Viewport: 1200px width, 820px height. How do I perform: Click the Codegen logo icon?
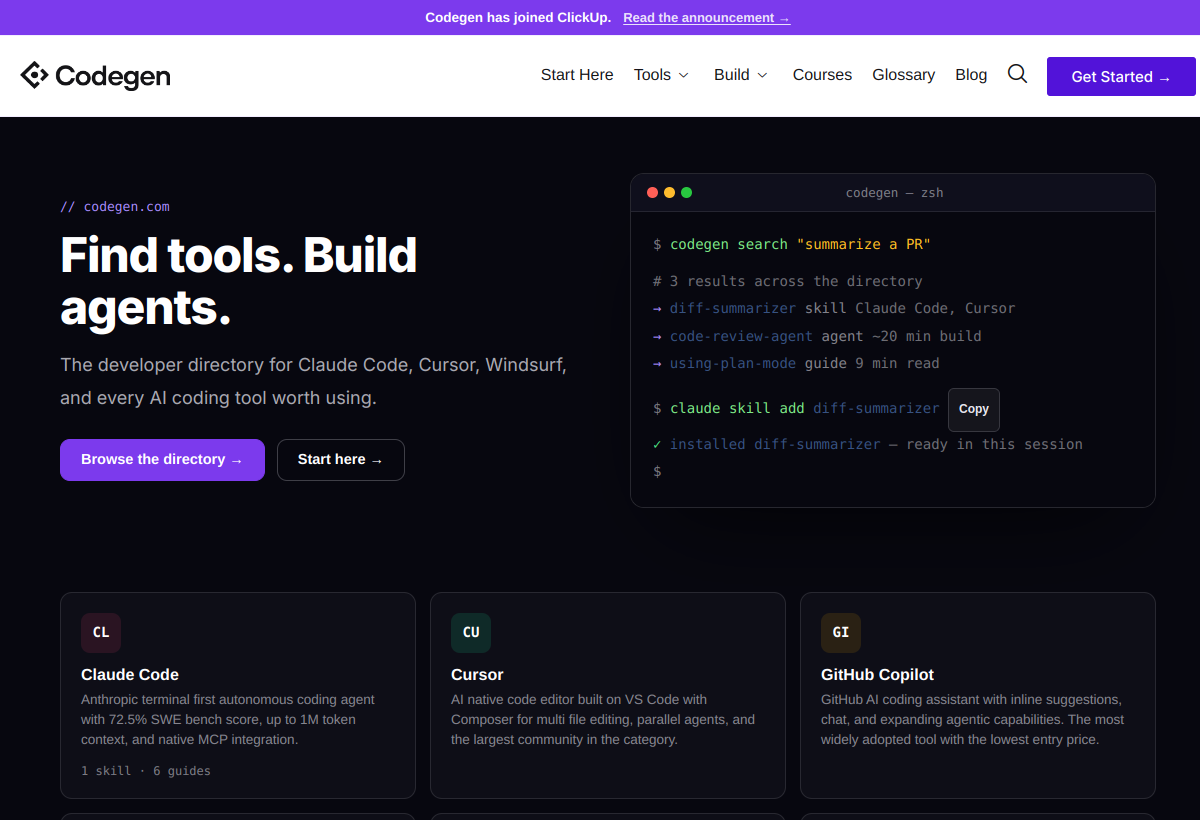click(x=34, y=75)
